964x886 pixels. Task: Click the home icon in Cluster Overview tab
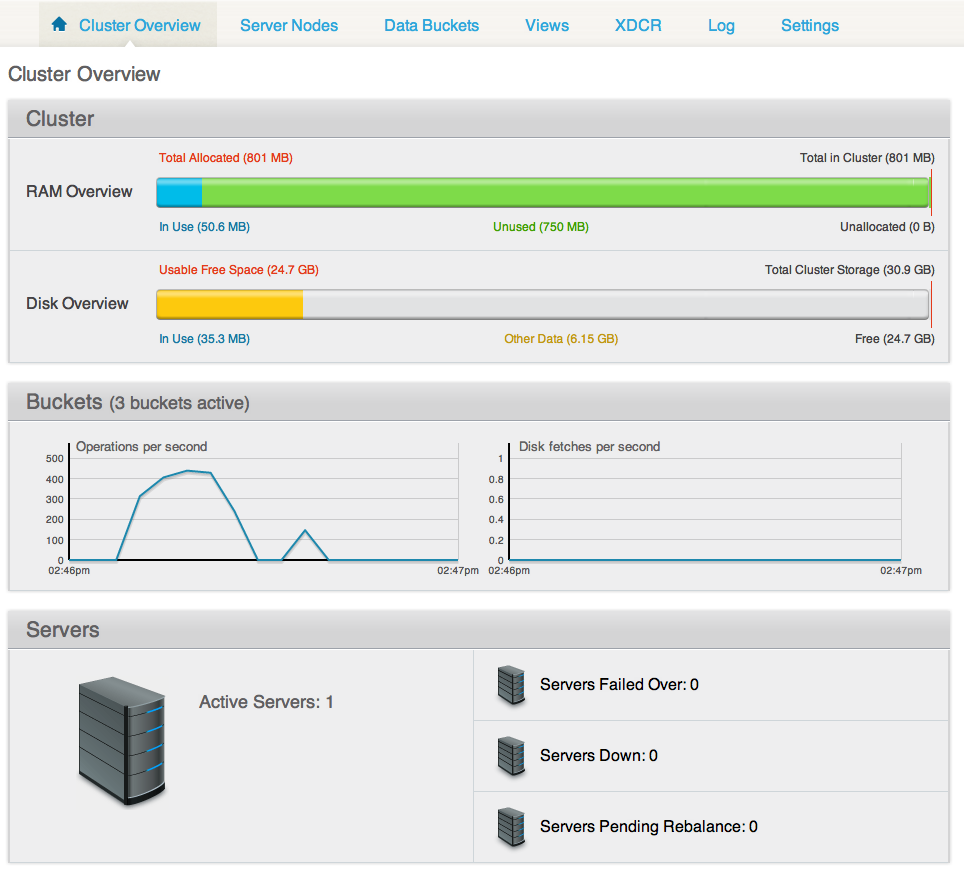[x=59, y=25]
